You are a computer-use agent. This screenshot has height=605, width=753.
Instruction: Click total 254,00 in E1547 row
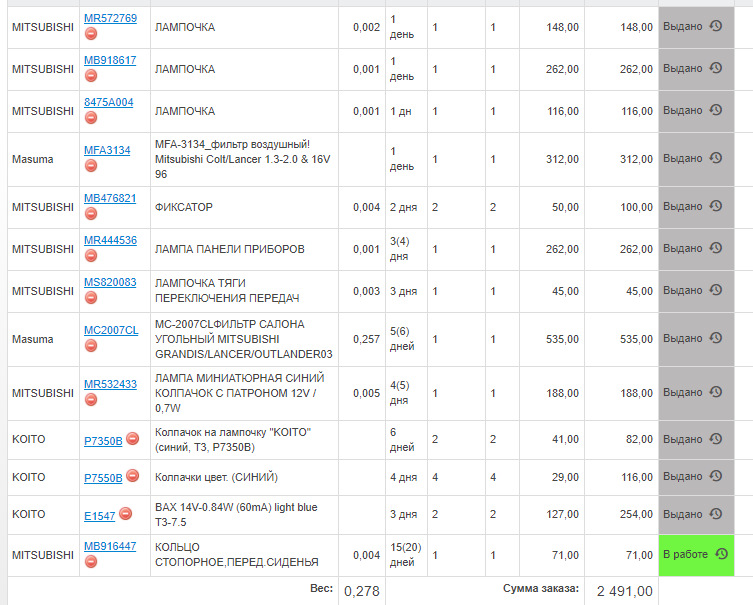pos(636,514)
